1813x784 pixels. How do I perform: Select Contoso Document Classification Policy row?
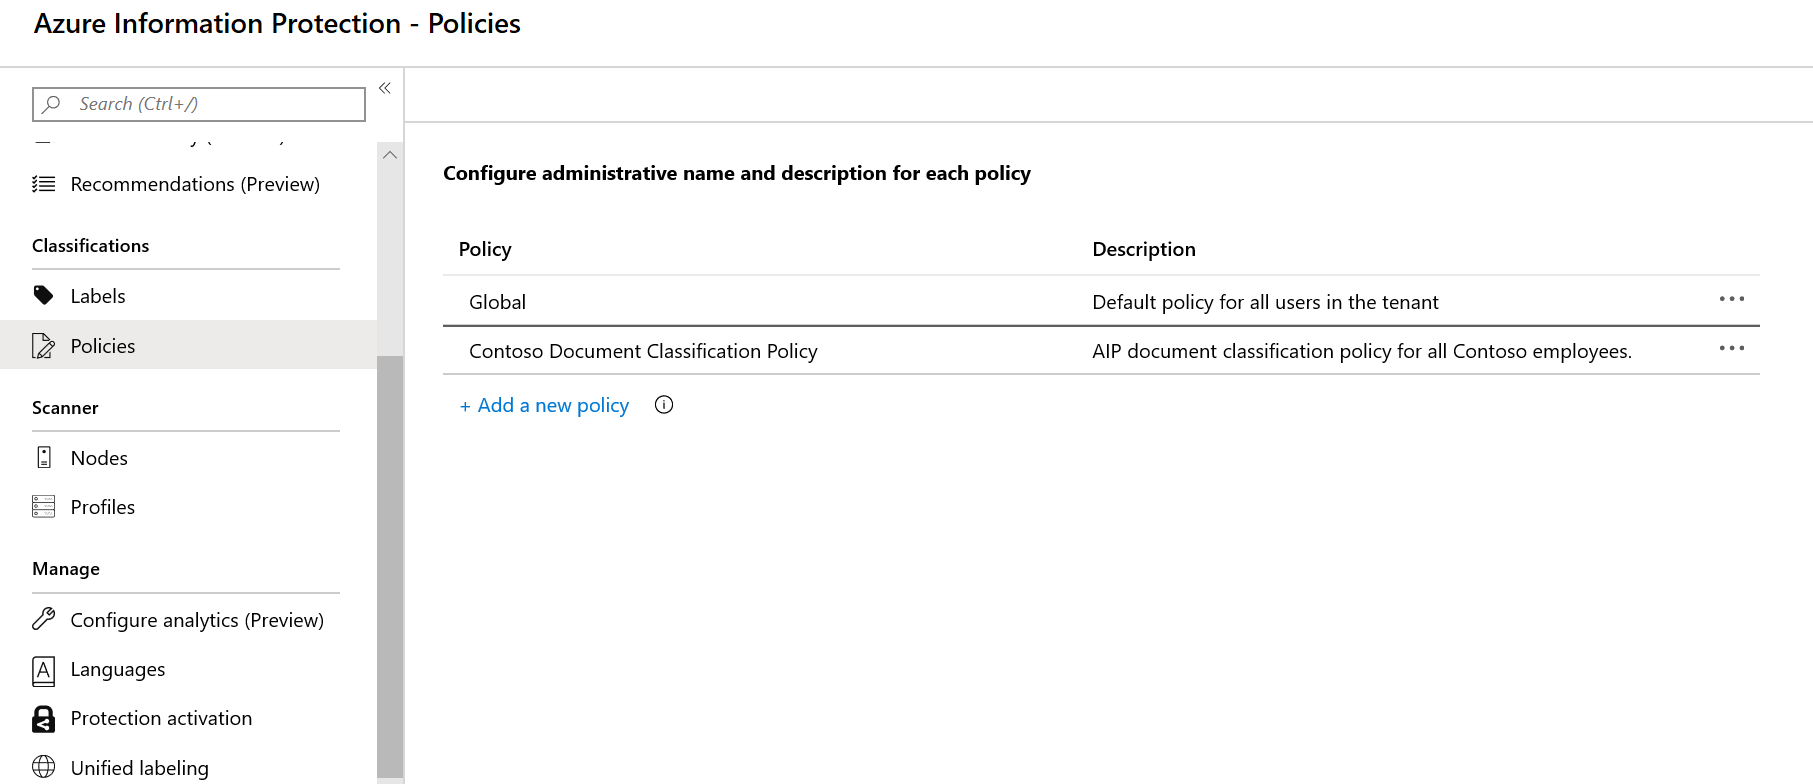pyautogui.click(x=1101, y=351)
